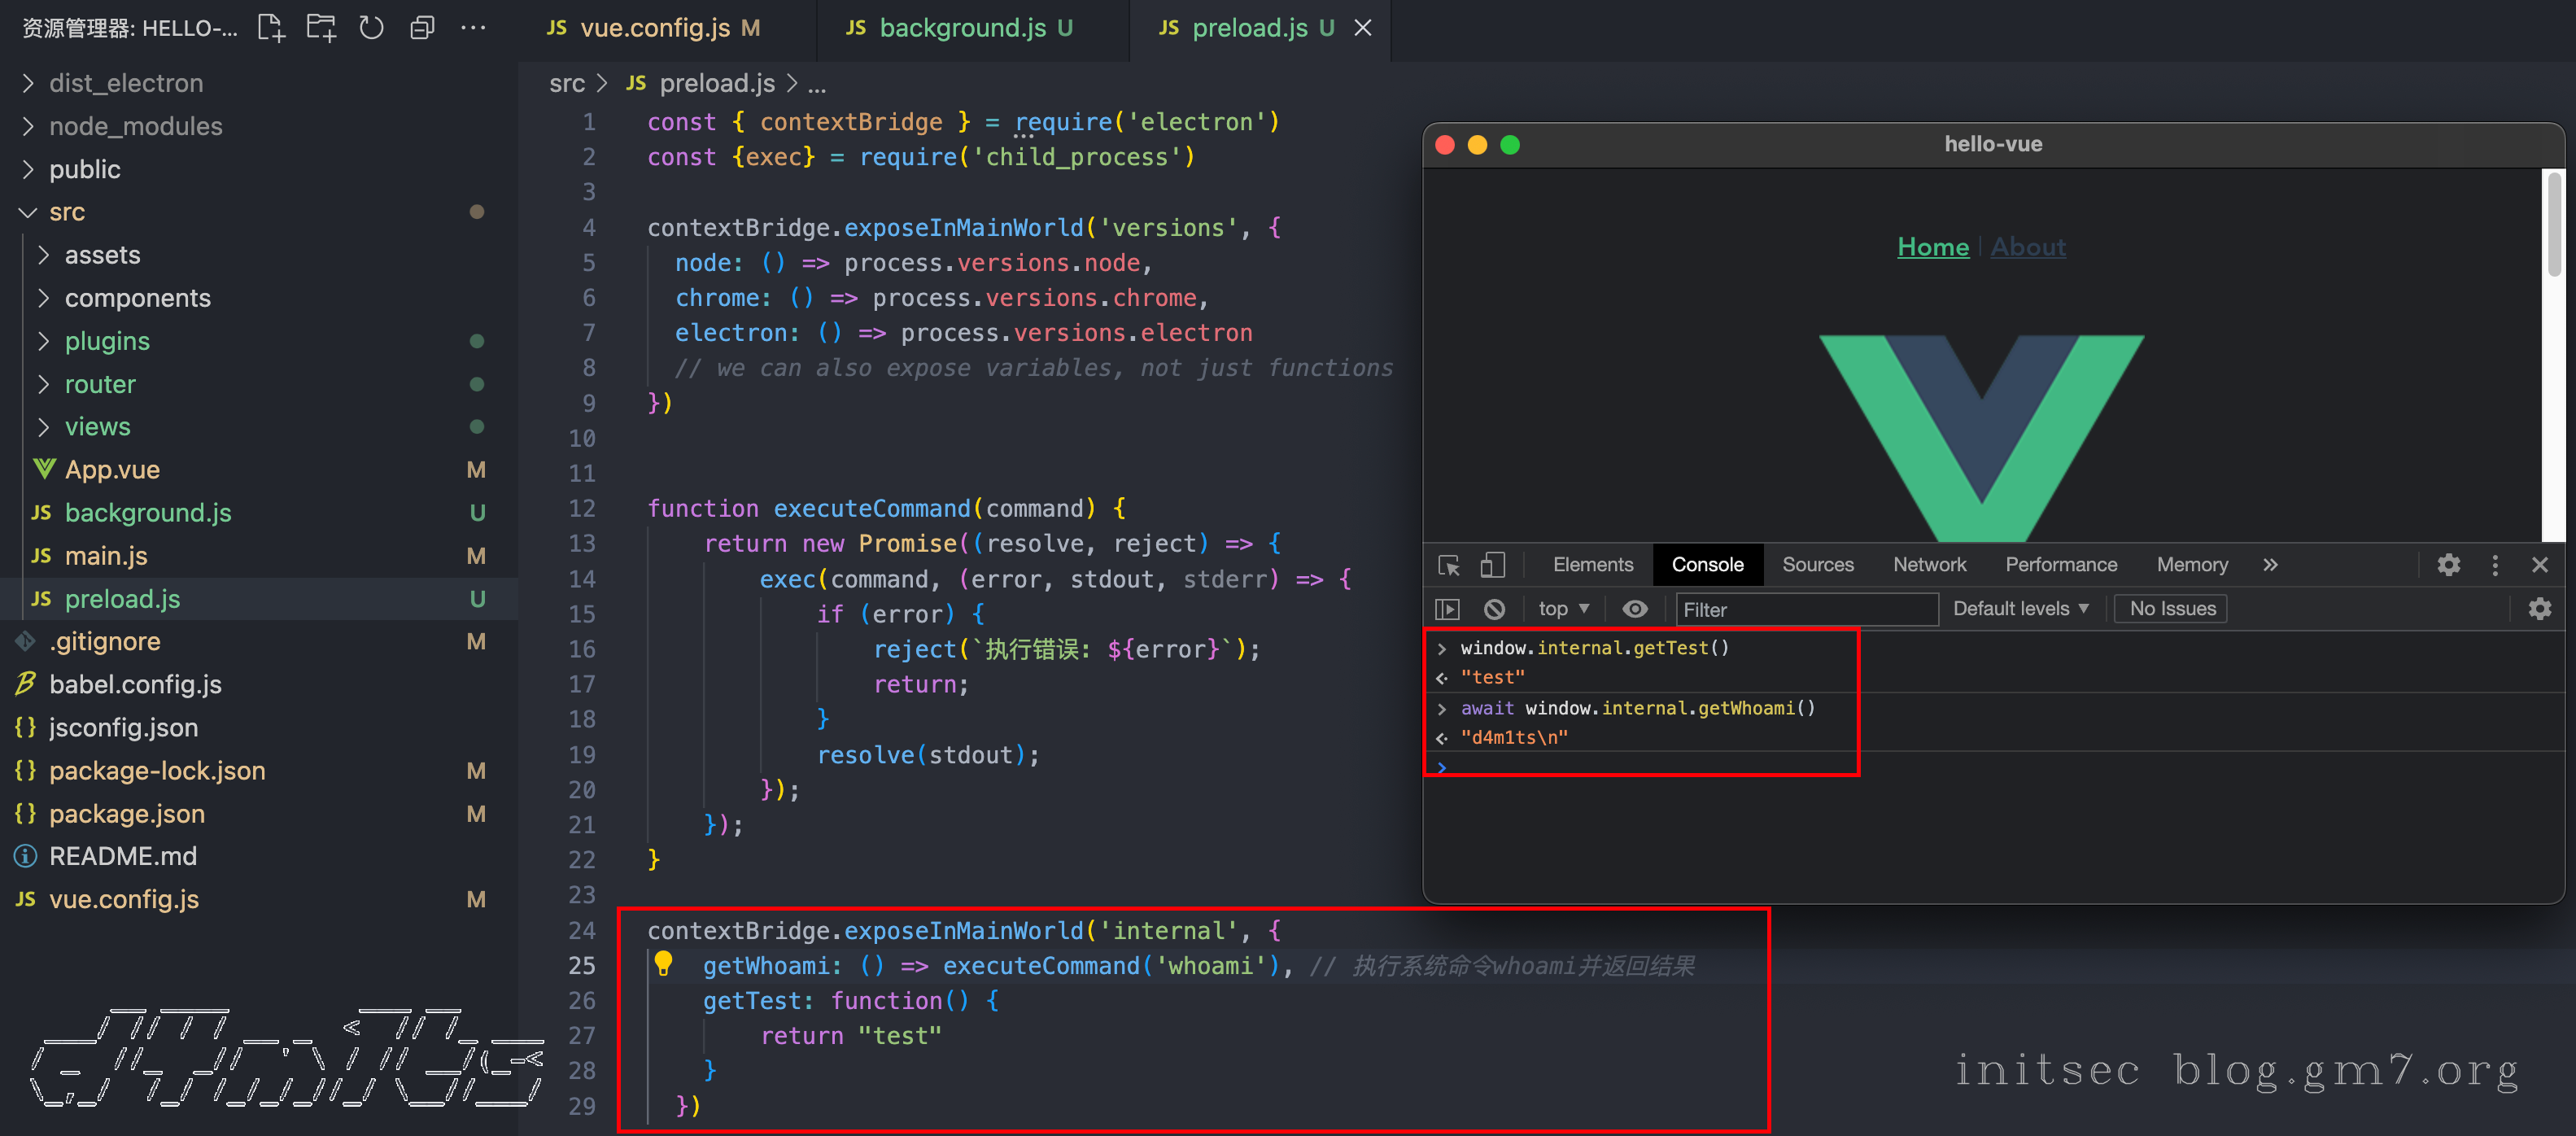The image size is (2576, 1136).
Task: Click the console Filter input field
Action: (1806, 609)
